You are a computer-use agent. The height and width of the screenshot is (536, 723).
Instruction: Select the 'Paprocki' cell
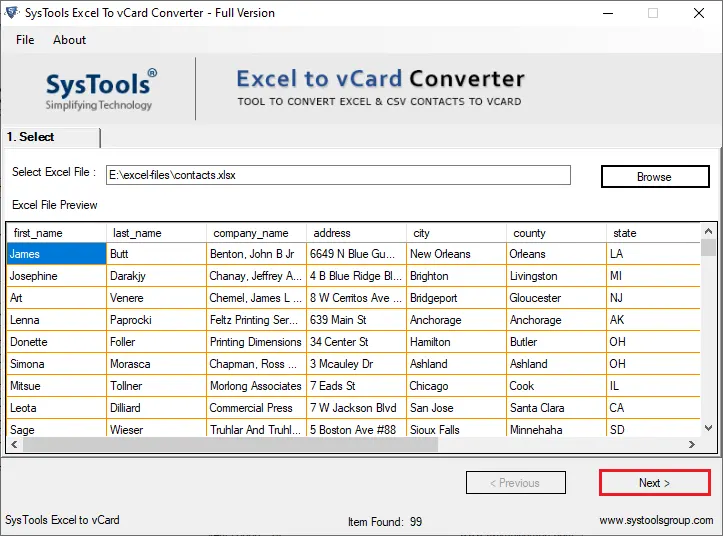pos(156,320)
